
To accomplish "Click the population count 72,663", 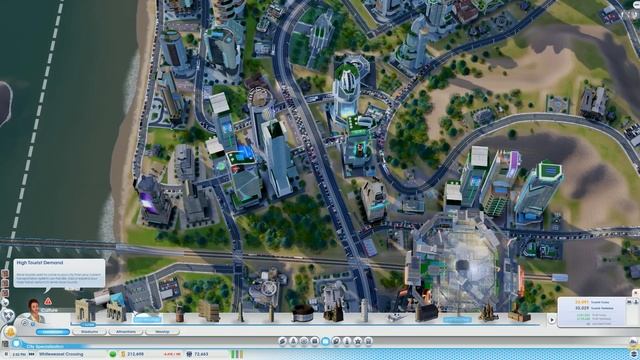I will [x=201, y=354].
